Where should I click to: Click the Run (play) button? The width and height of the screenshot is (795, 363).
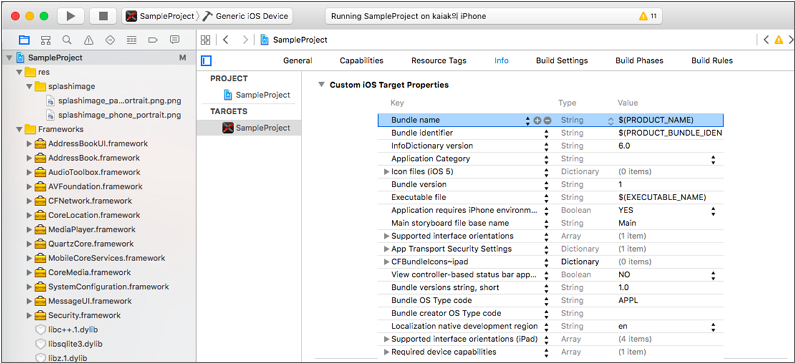tap(70, 16)
